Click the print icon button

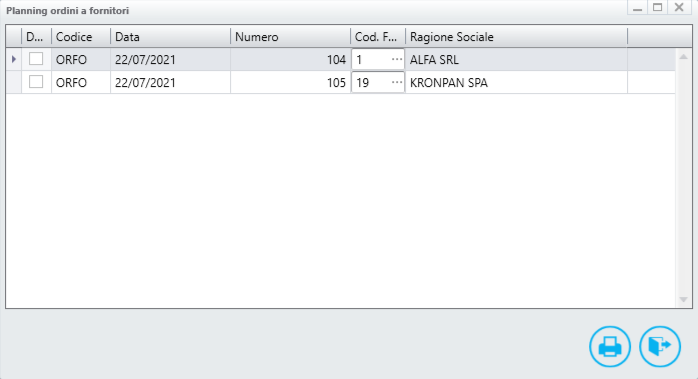click(610, 346)
